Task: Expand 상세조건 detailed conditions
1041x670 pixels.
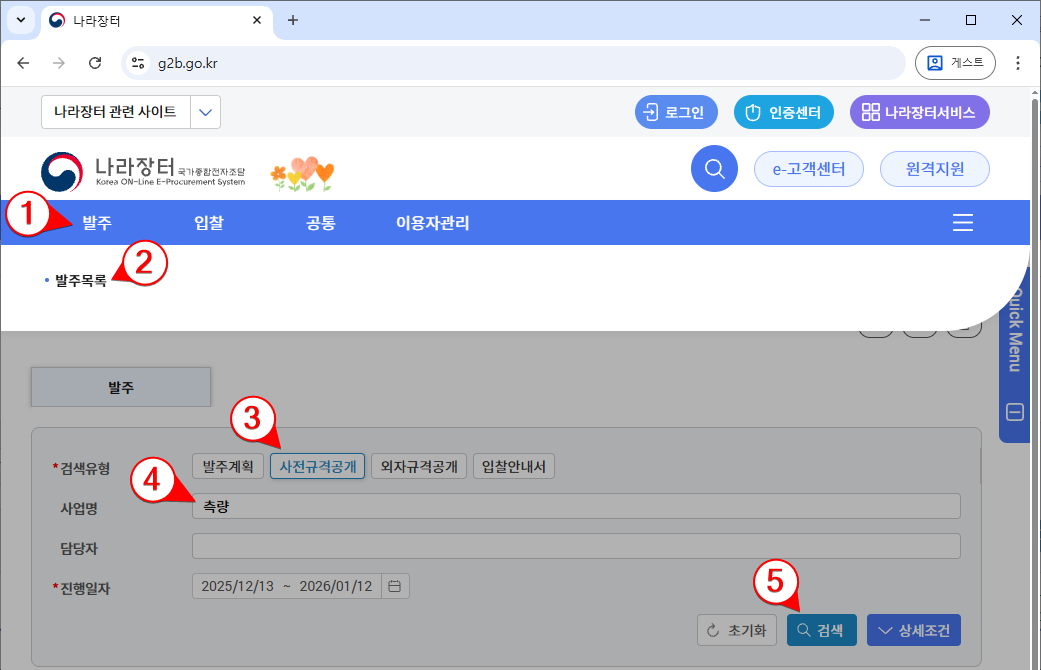Action: 913,630
